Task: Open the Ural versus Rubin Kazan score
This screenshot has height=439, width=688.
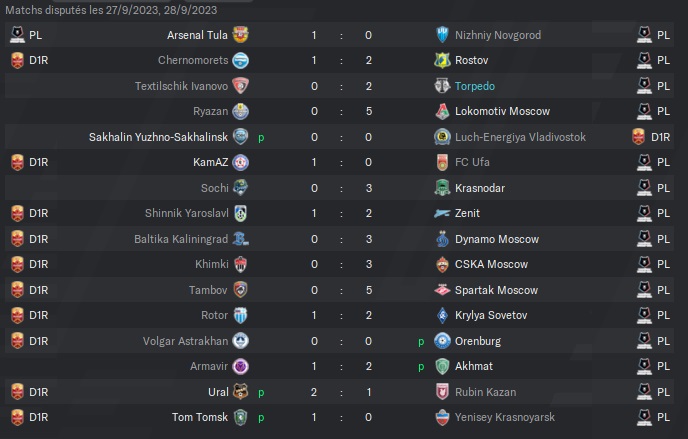Action: [x=341, y=392]
